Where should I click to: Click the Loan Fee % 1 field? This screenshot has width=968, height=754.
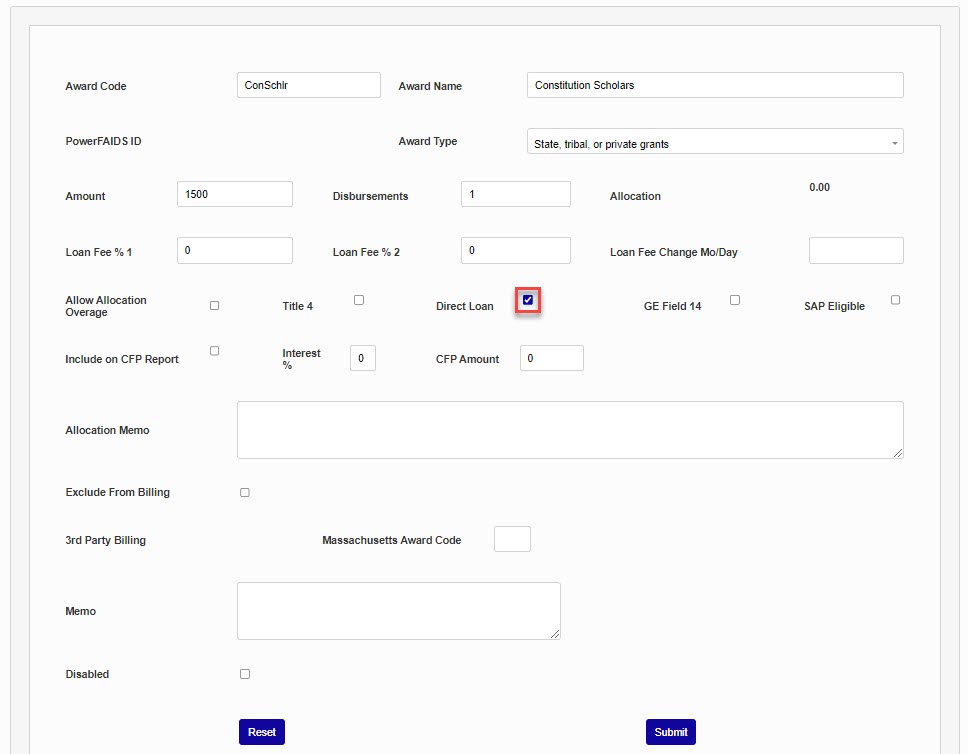(x=234, y=250)
